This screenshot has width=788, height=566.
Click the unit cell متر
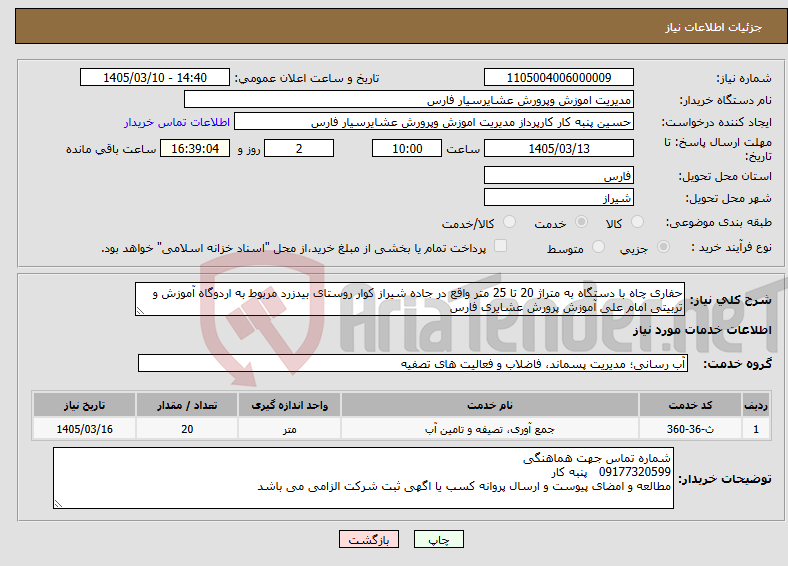[x=289, y=429]
